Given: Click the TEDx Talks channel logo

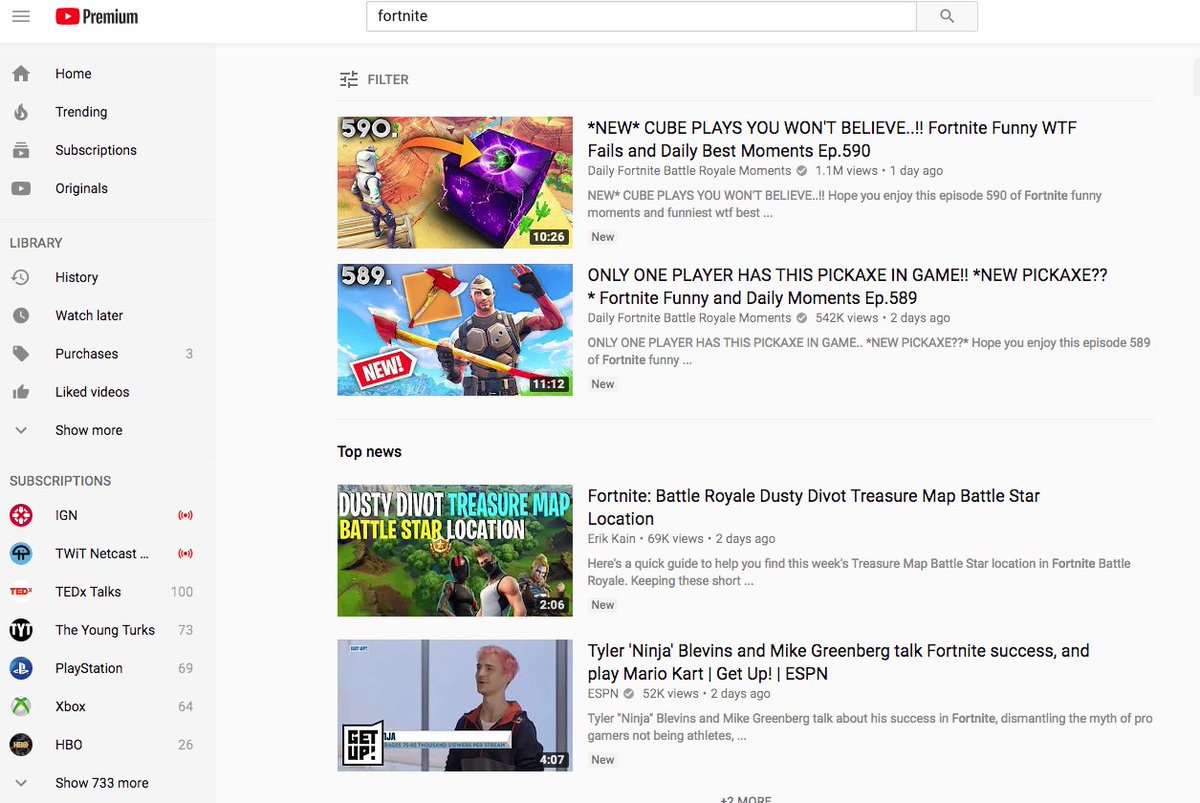Looking at the screenshot, I should pos(21,591).
